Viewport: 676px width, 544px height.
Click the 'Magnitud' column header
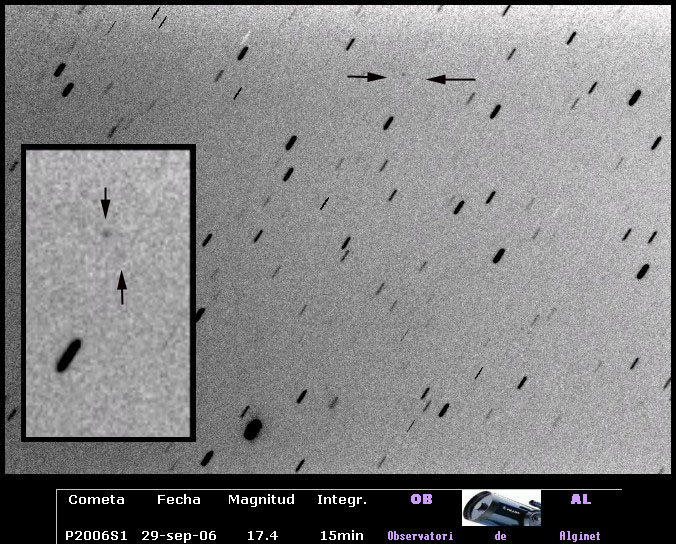[x=261, y=500]
